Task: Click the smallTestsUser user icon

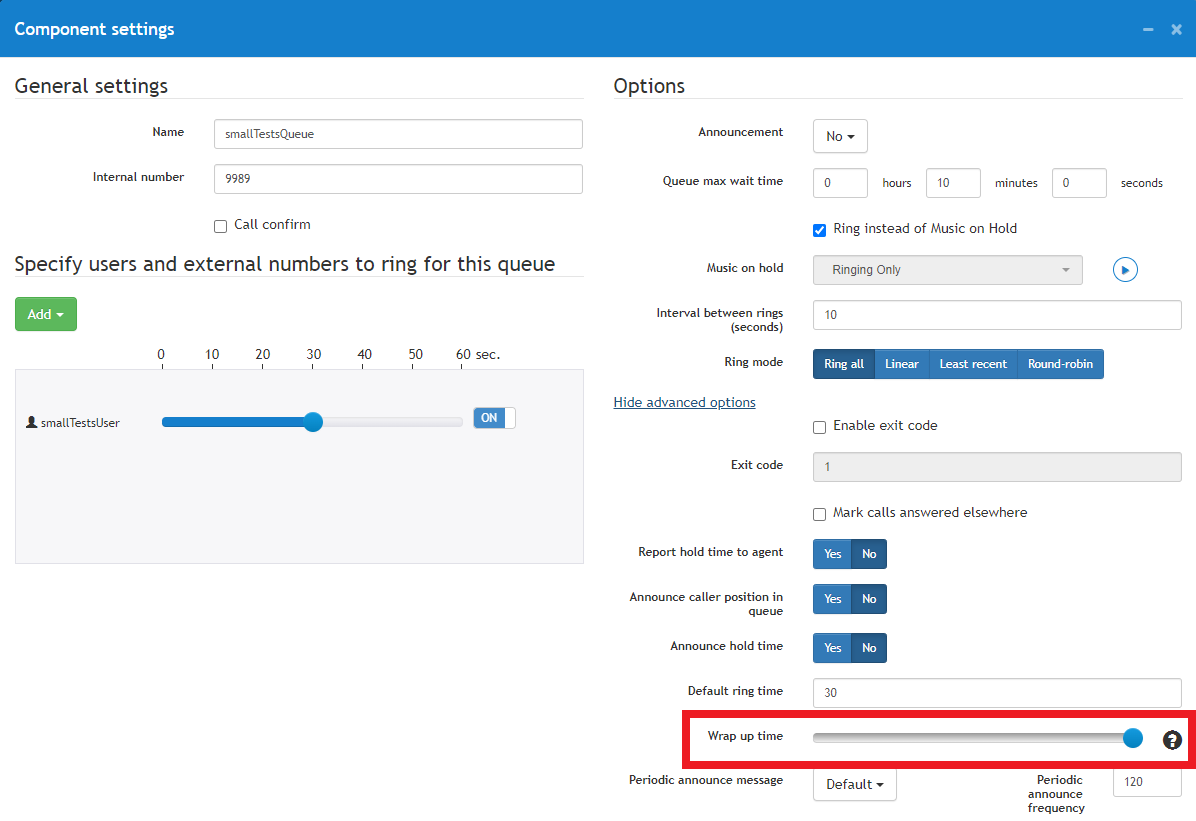Action: pos(31,422)
